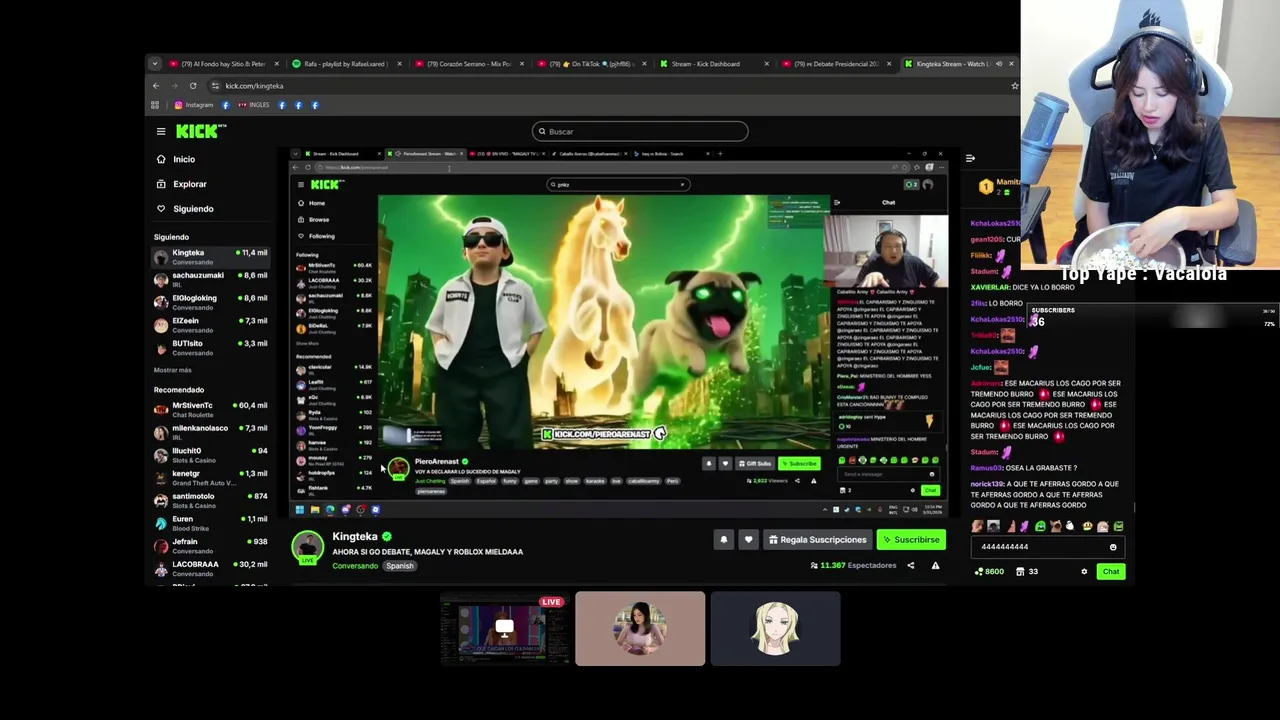Open Euren recommended channel
Screen dimensions: 1280x720
pyautogui.click(x=211, y=523)
